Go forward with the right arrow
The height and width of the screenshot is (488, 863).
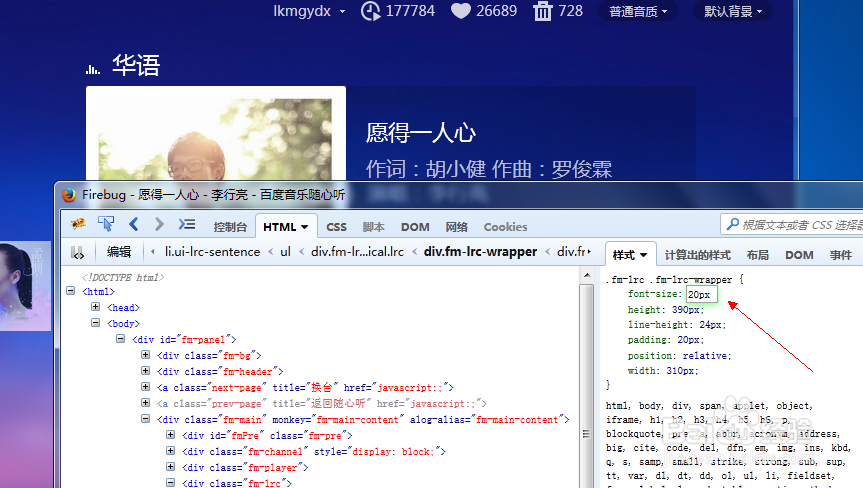160,224
